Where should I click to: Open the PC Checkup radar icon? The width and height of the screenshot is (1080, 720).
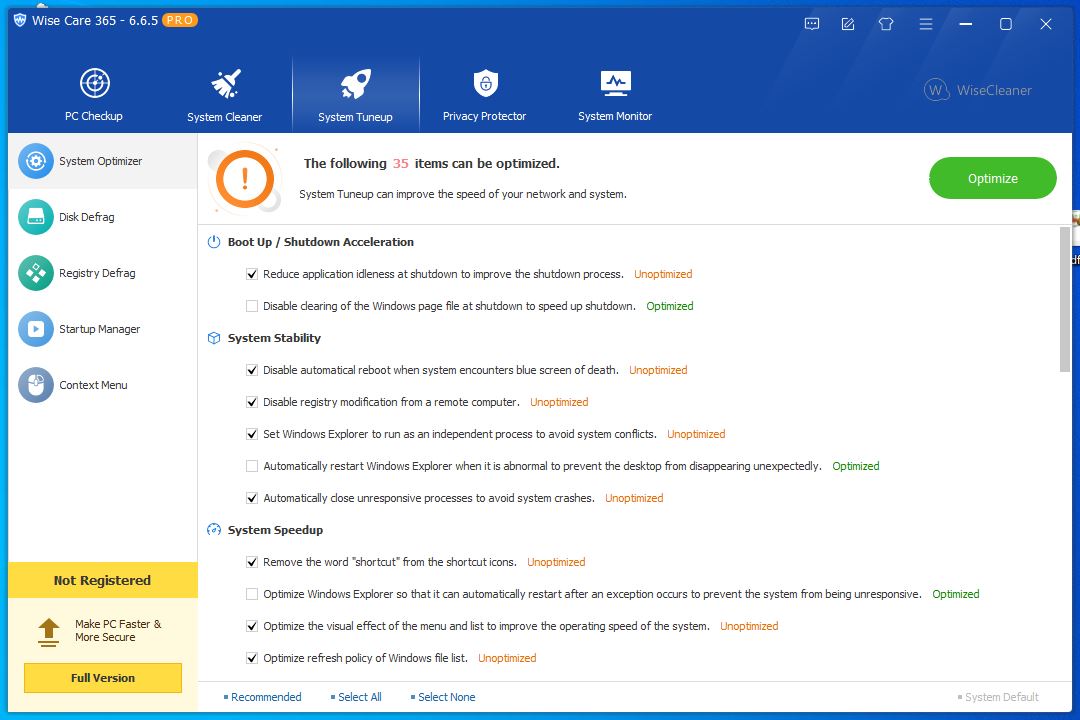94,83
